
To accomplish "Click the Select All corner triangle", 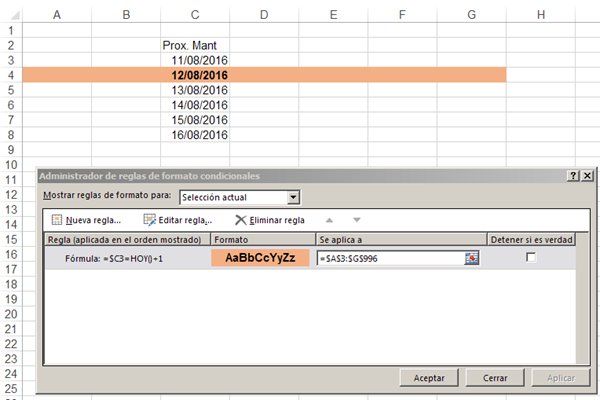I will pyautogui.click(x=14, y=15).
